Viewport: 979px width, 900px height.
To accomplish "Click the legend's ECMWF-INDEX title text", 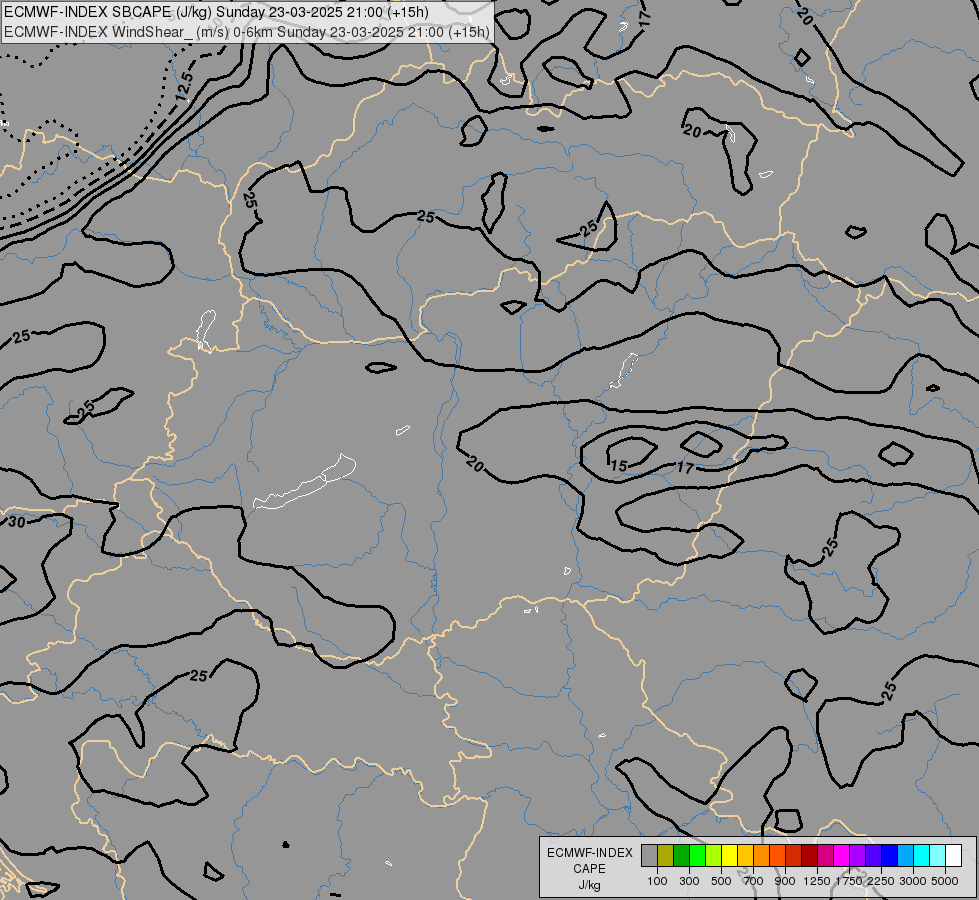I will (x=589, y=853).
